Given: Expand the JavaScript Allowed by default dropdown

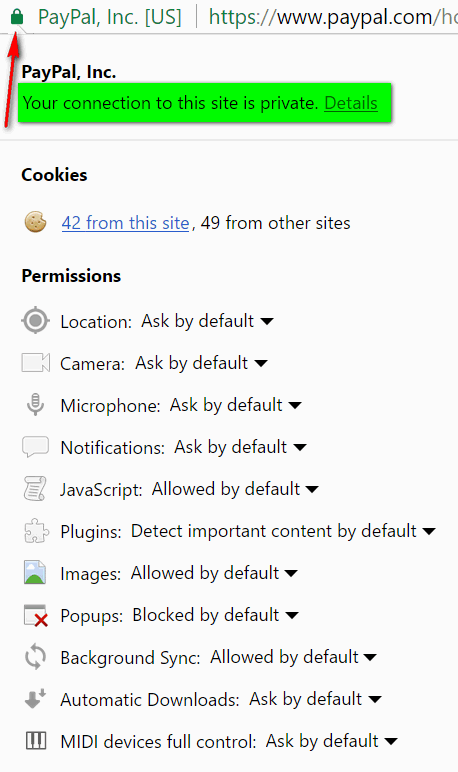Looking at the screenshot, I should click(235, 489).
